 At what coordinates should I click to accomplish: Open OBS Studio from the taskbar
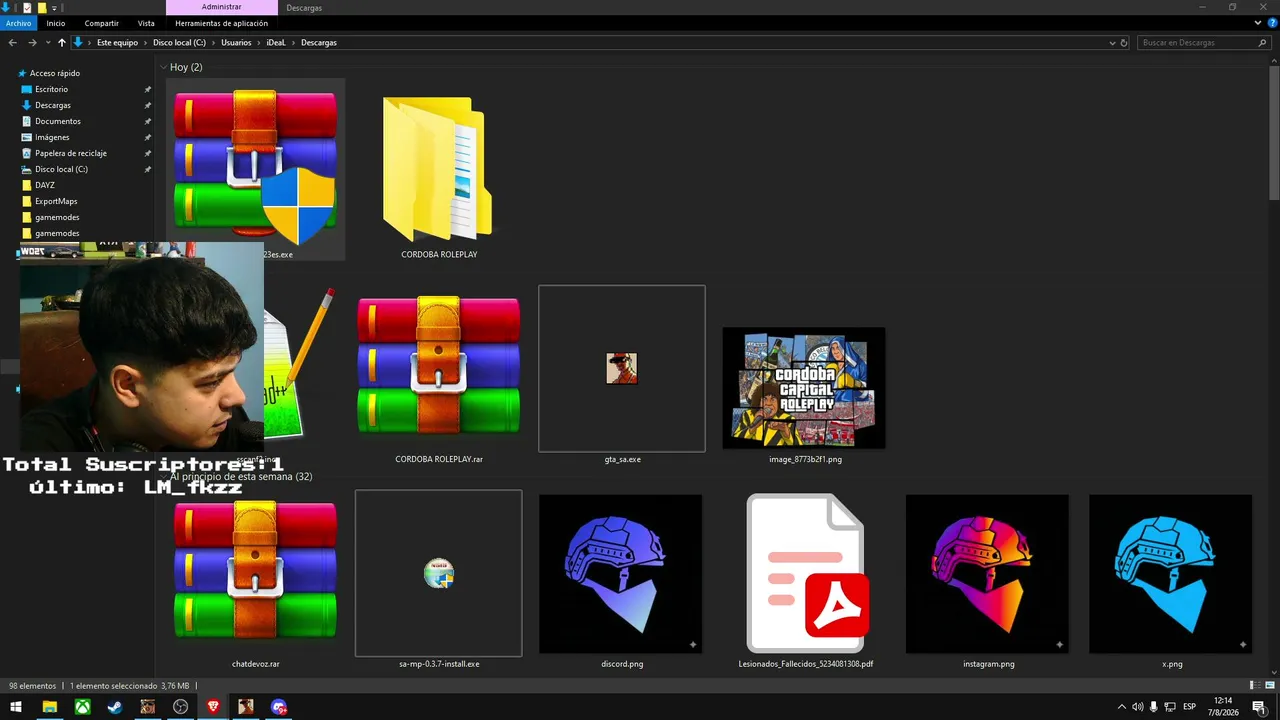pos(180,707)
